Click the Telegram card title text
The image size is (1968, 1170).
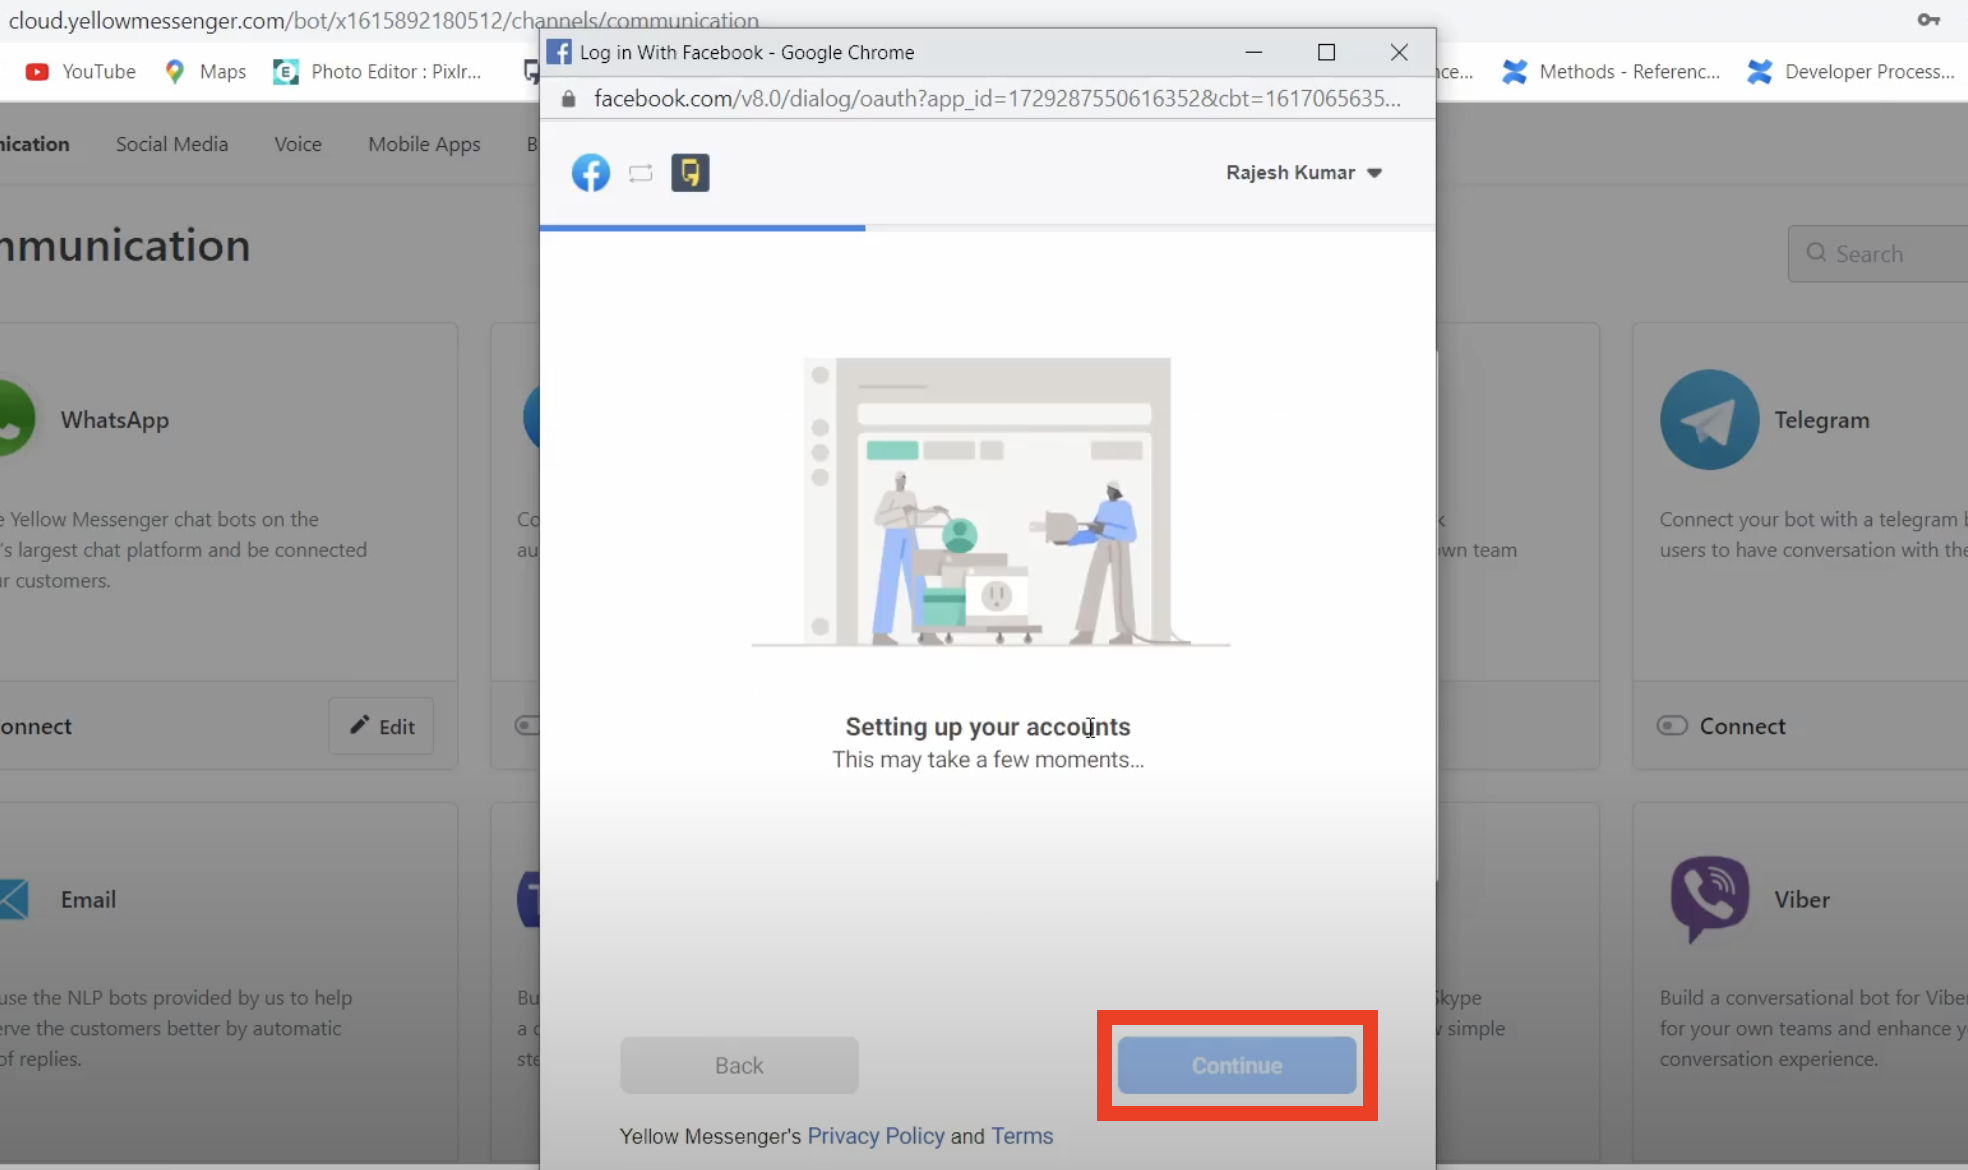[1822, 420]
